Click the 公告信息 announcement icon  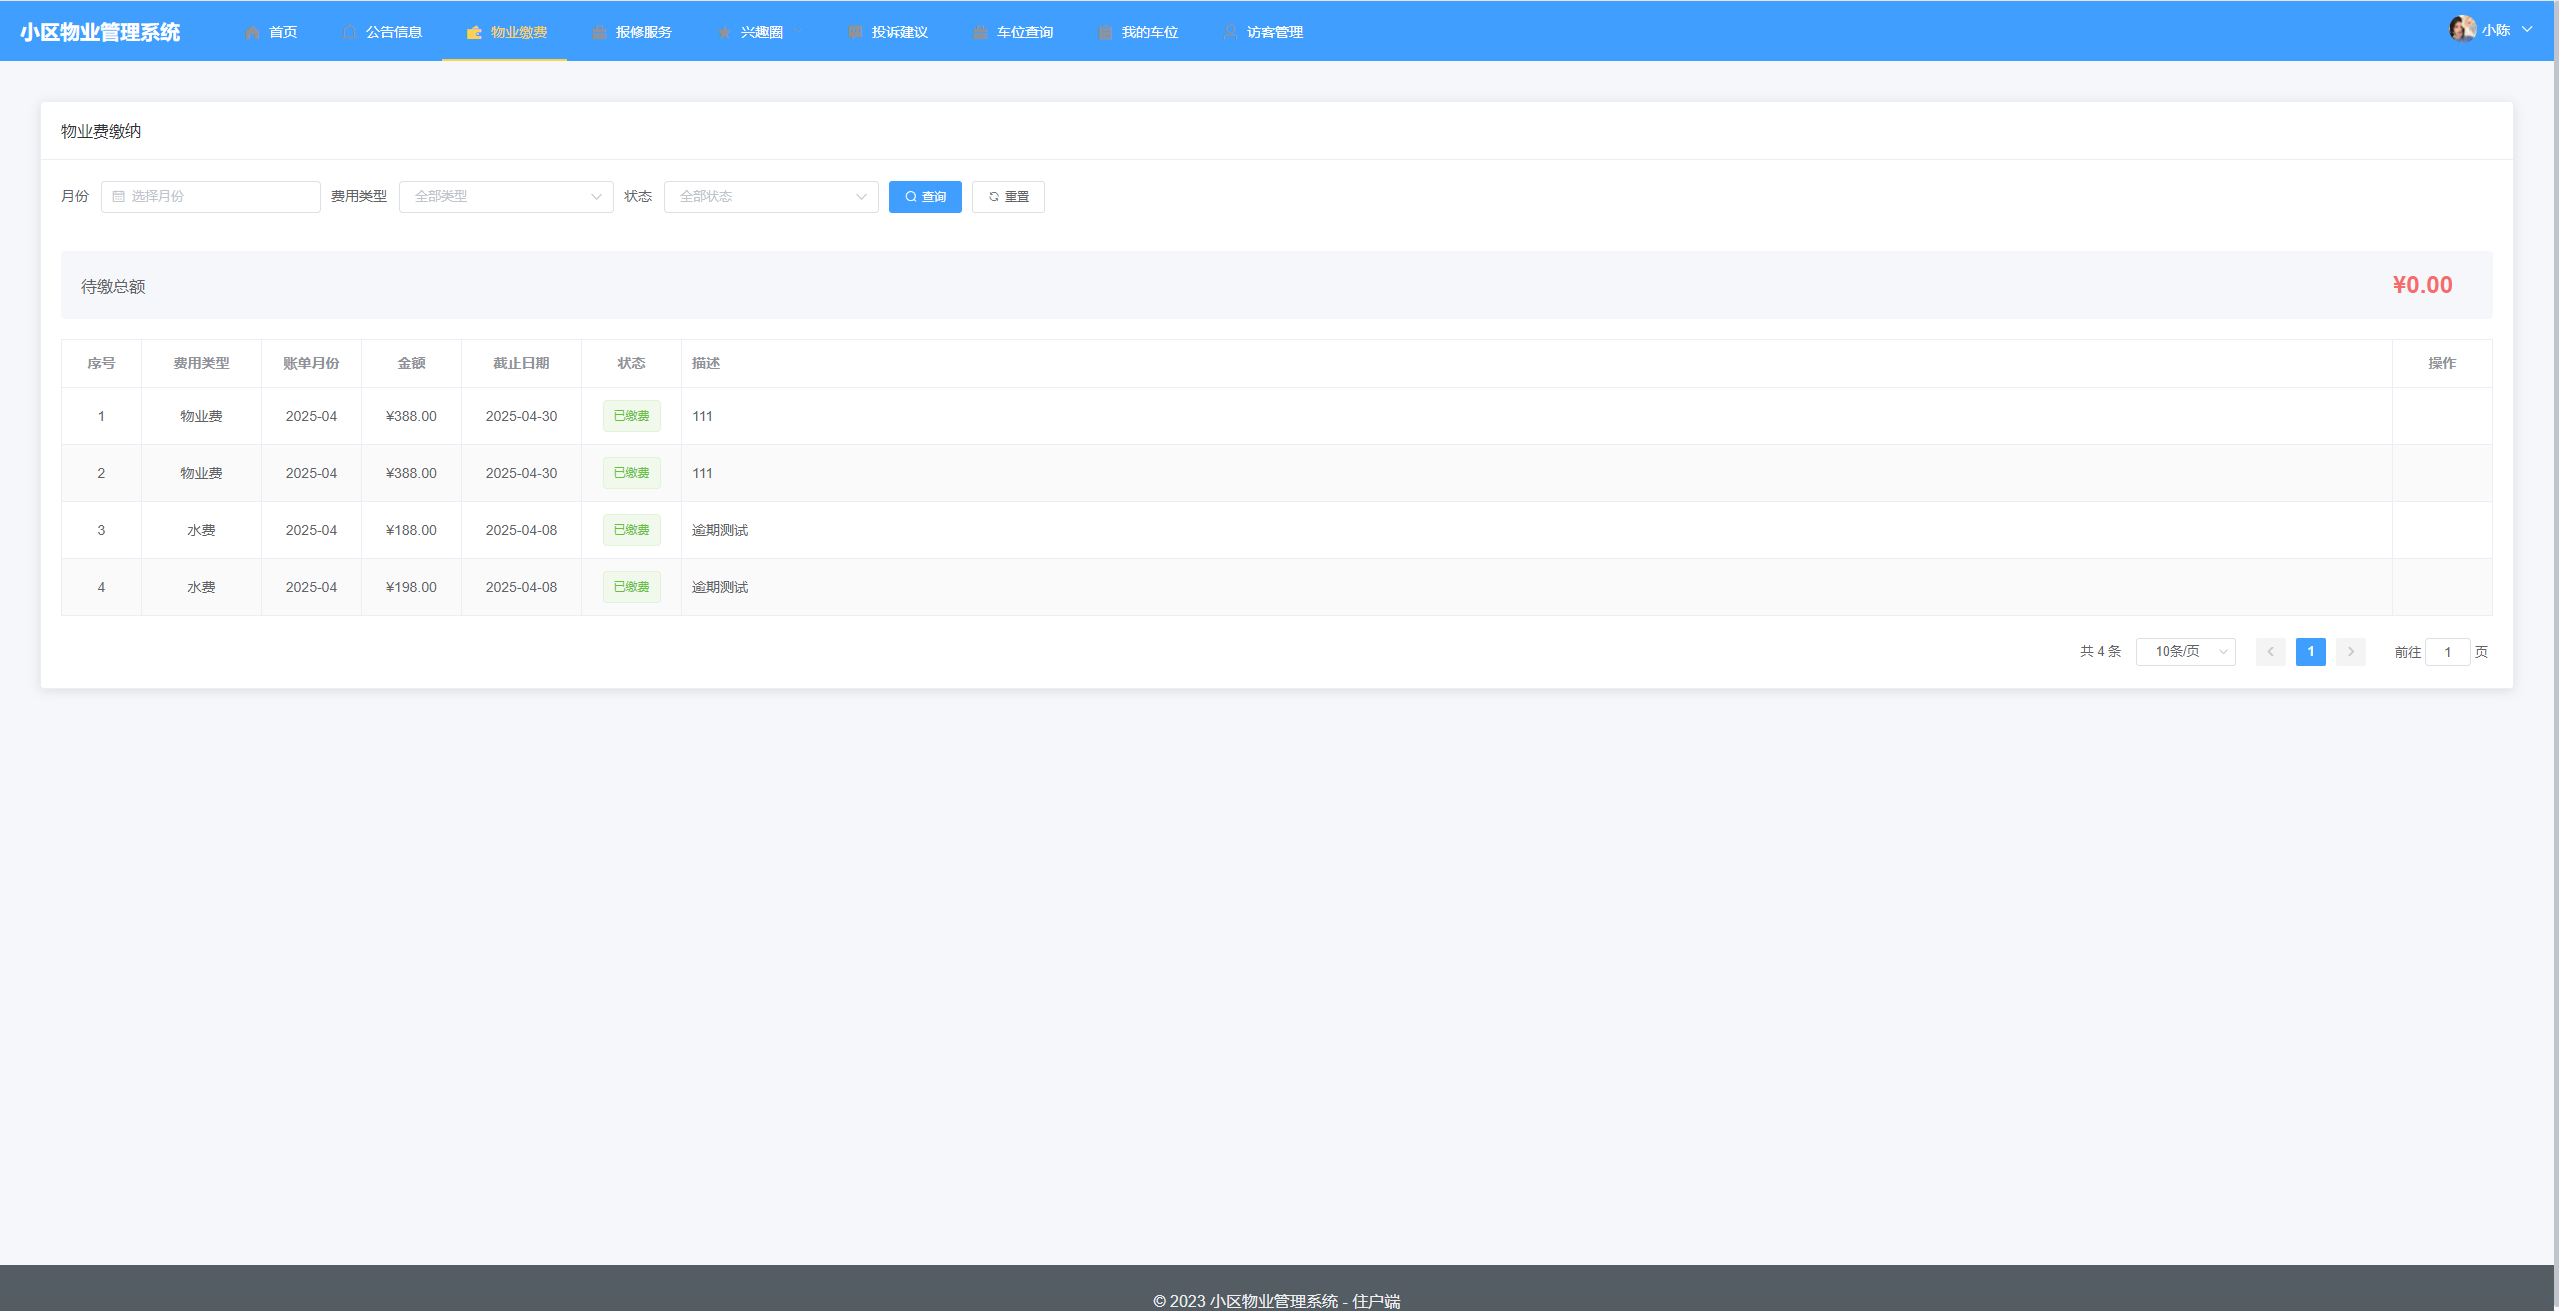click(349, 32)
